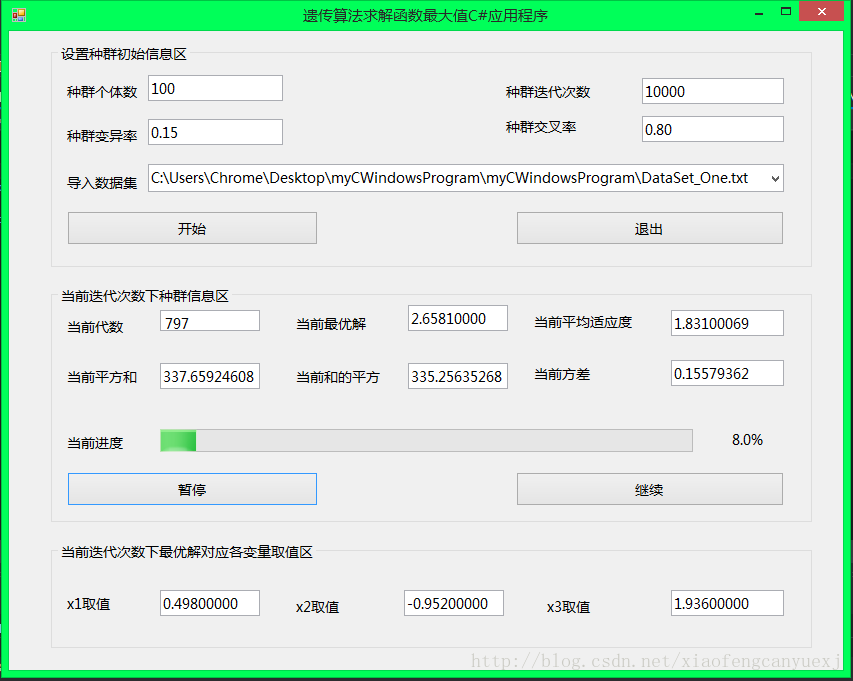853x681 pixels.
Task: Click the 设置种群初始信息区 group title
Action: coord(123,54)
